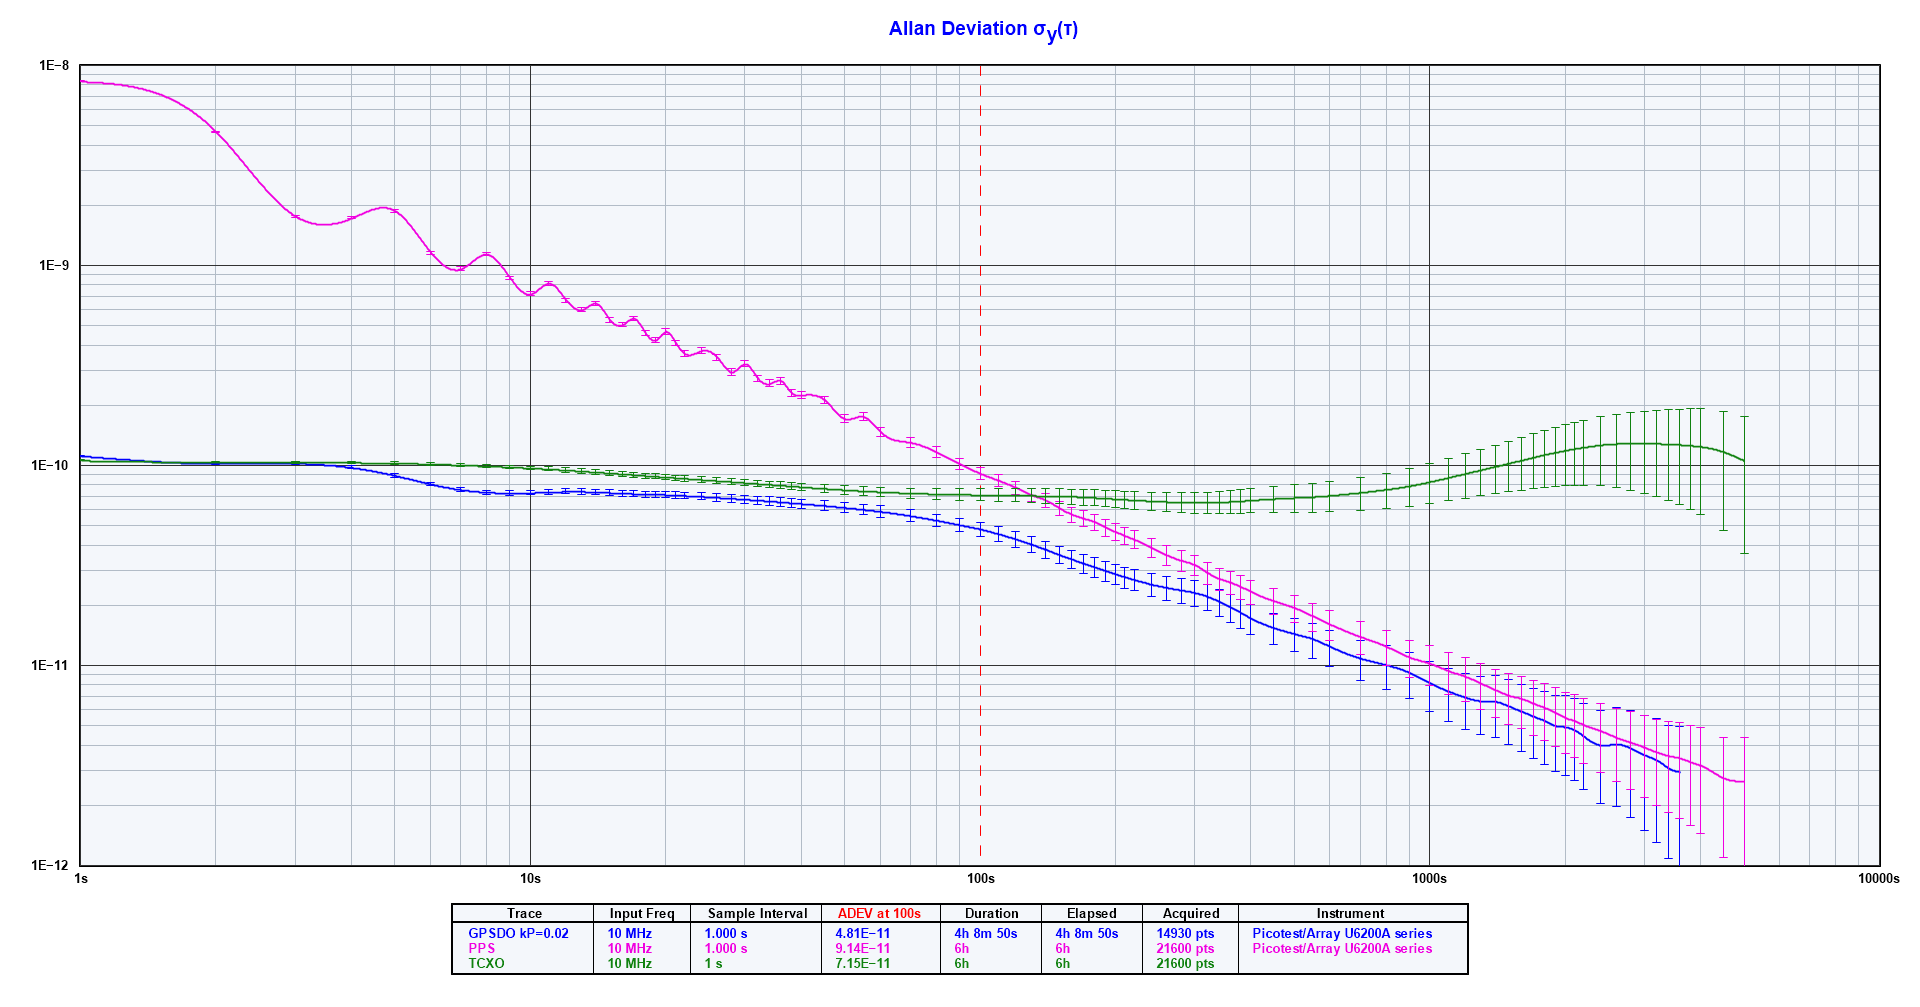Select the PPS trace name
The image size is (1920, 1007).
[481, 949]
